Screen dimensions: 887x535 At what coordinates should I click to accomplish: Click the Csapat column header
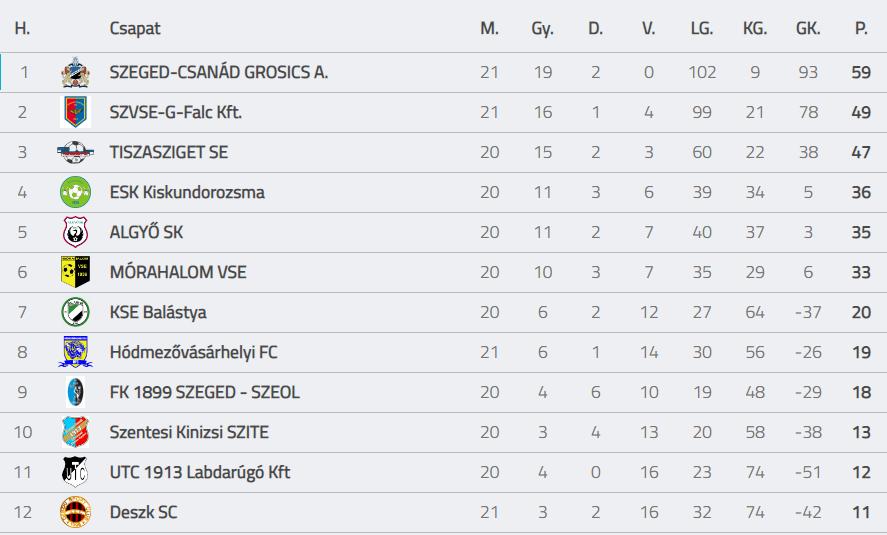pyautogui.click(x=134, y=29)
